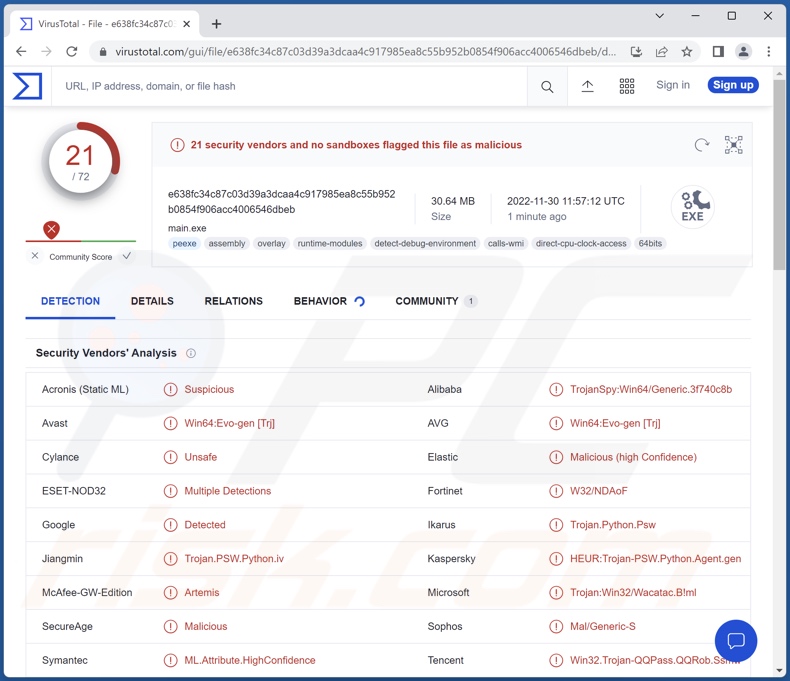790x681 pixels.
Task: Click the calls-wmi tag
Action: [506, 243]
